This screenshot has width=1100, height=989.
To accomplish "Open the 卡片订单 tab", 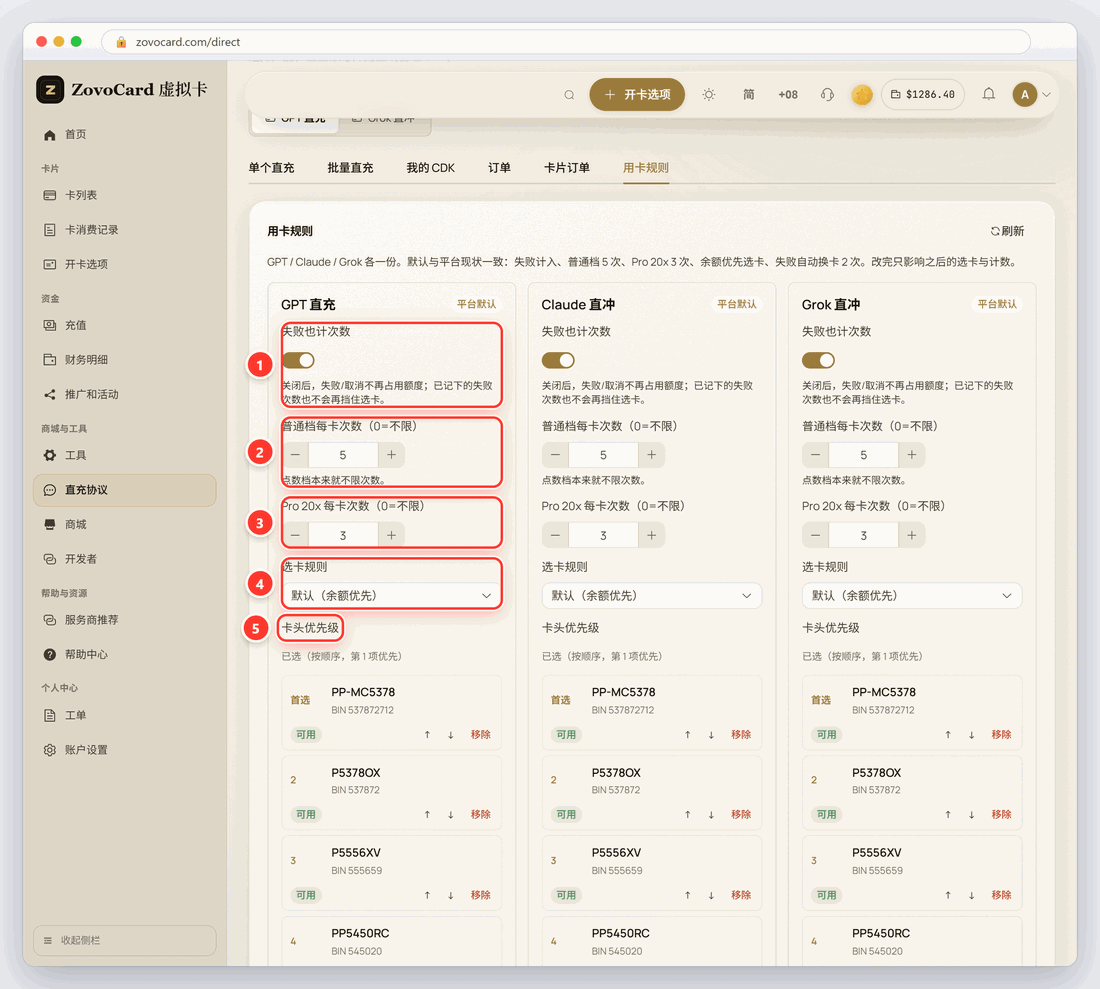I will click(567, 168).
